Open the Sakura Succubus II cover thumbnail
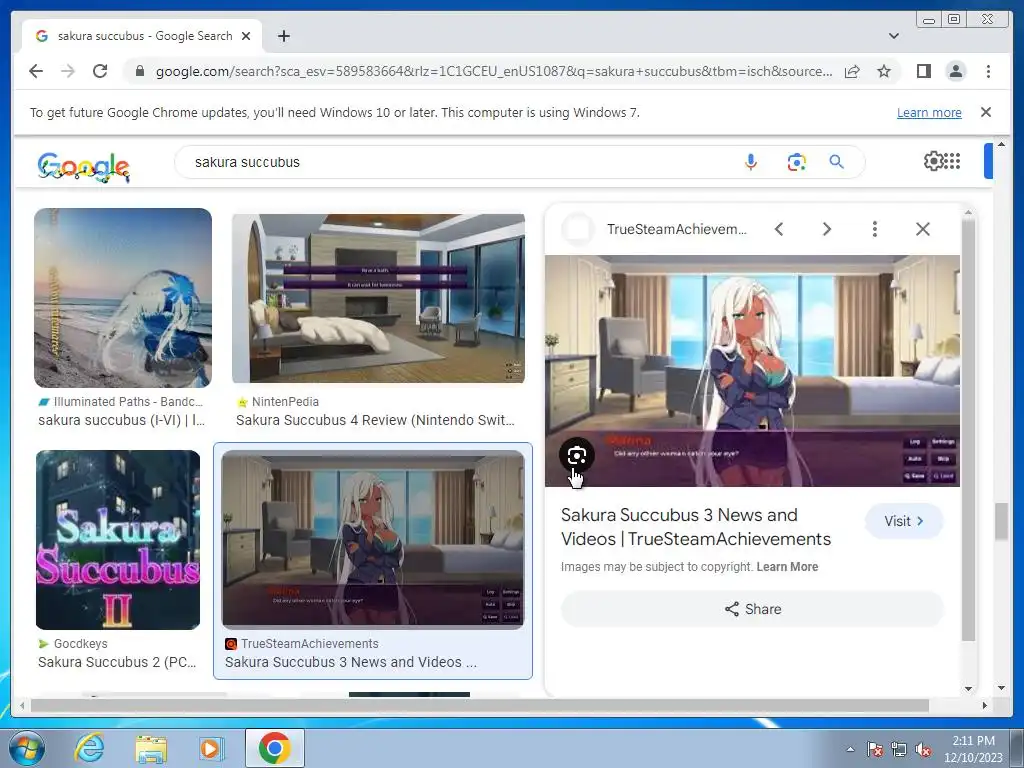The width and height of the screenshot is (1024, 768). pos(118,539)
